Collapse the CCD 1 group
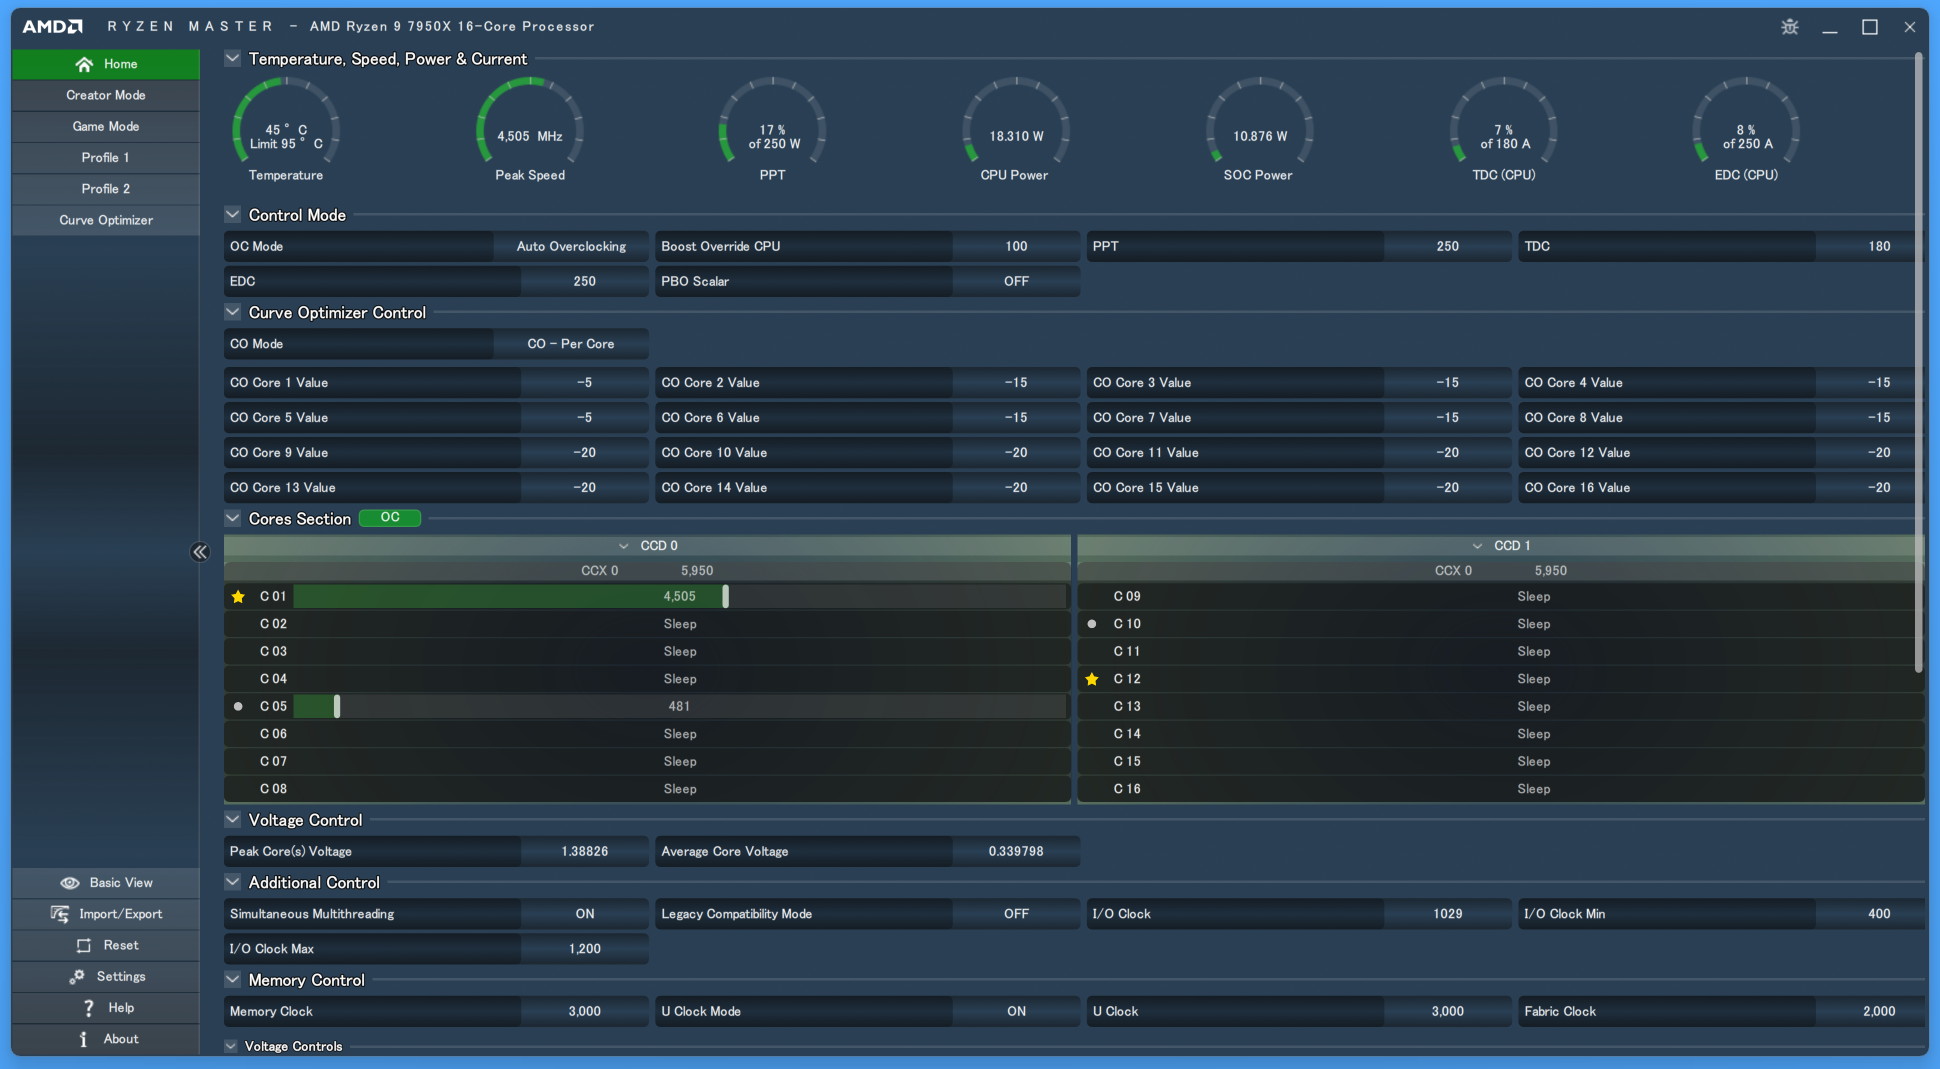 [x=1477, y=546]
